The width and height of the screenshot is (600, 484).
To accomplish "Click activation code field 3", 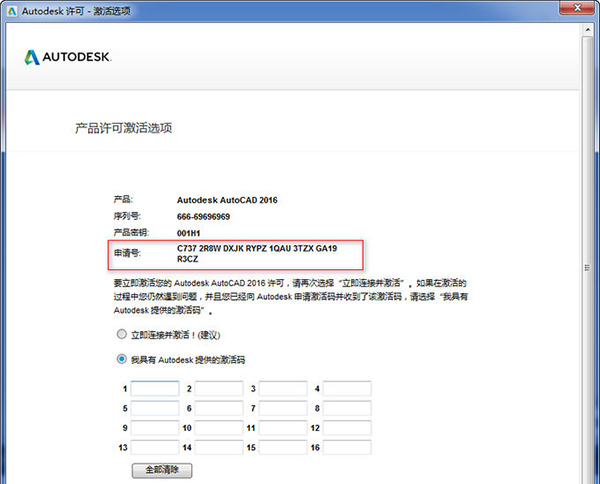I will (283, 388).
